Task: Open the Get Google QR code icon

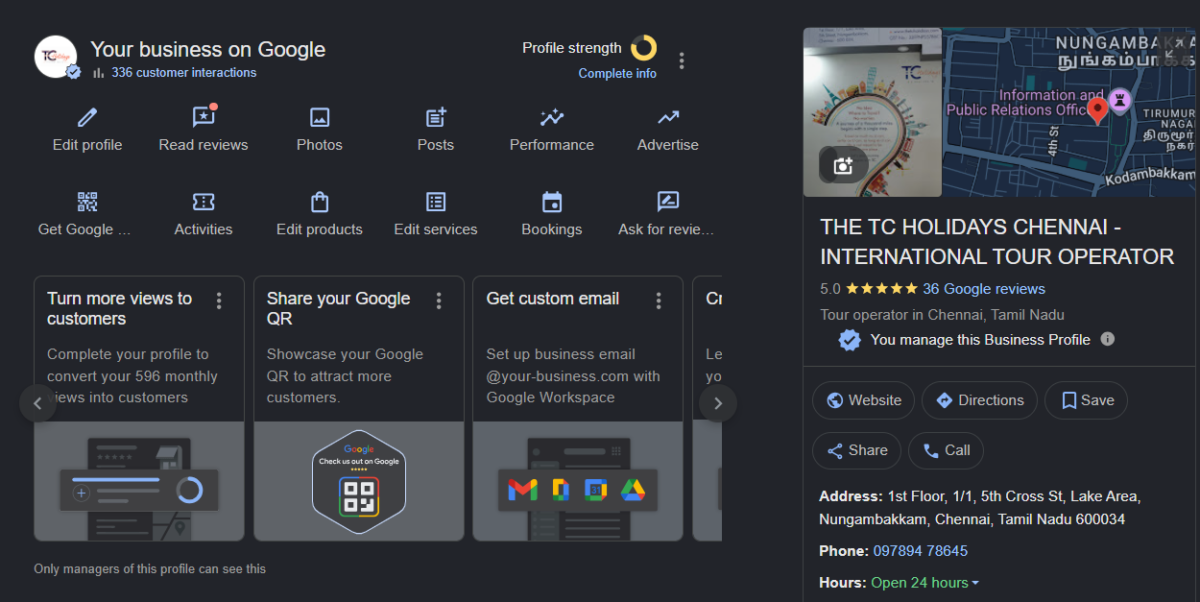Action: [x=87, y=202]
